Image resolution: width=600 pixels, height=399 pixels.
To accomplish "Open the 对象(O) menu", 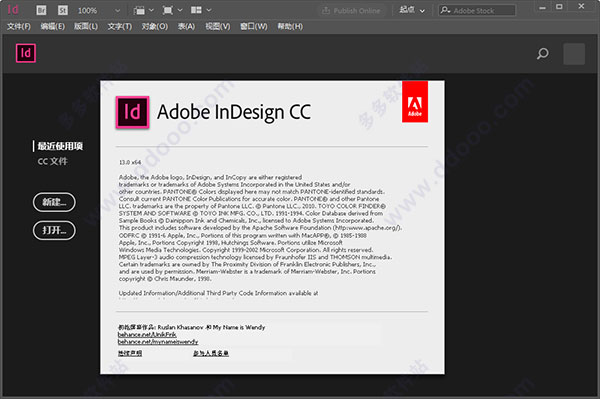I will coord(155,26).
